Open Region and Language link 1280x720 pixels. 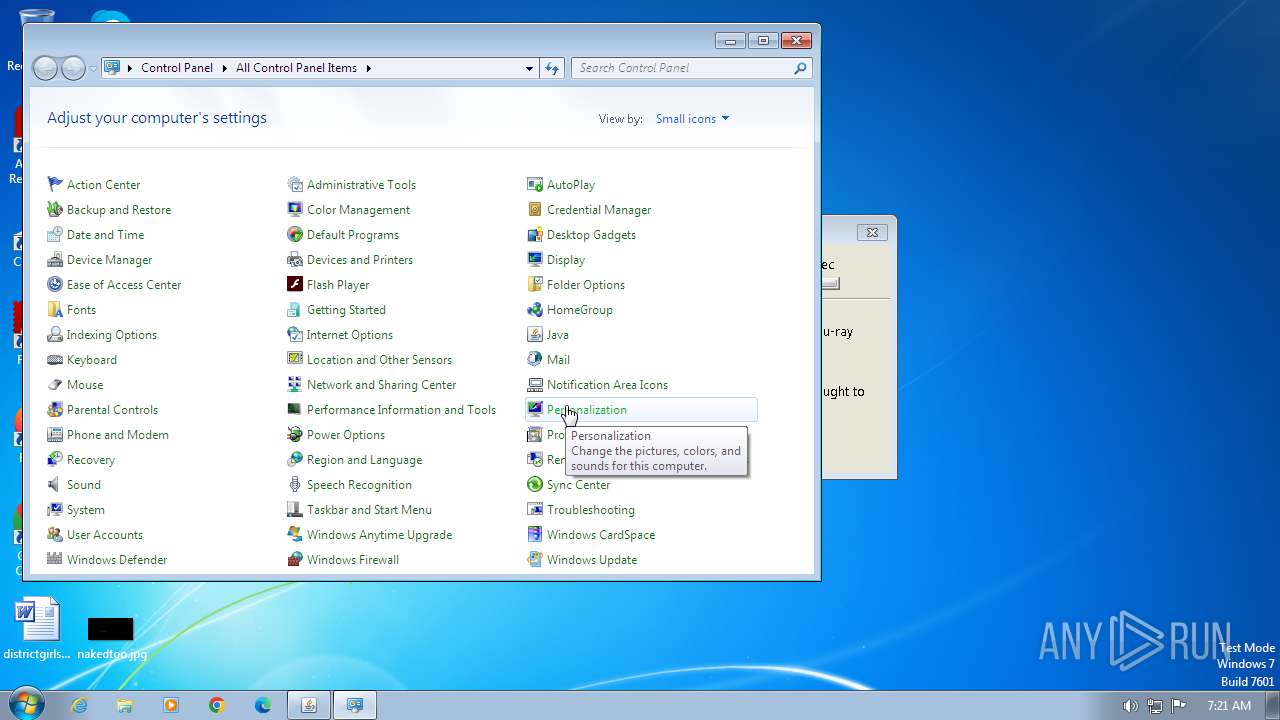[364, 459]
